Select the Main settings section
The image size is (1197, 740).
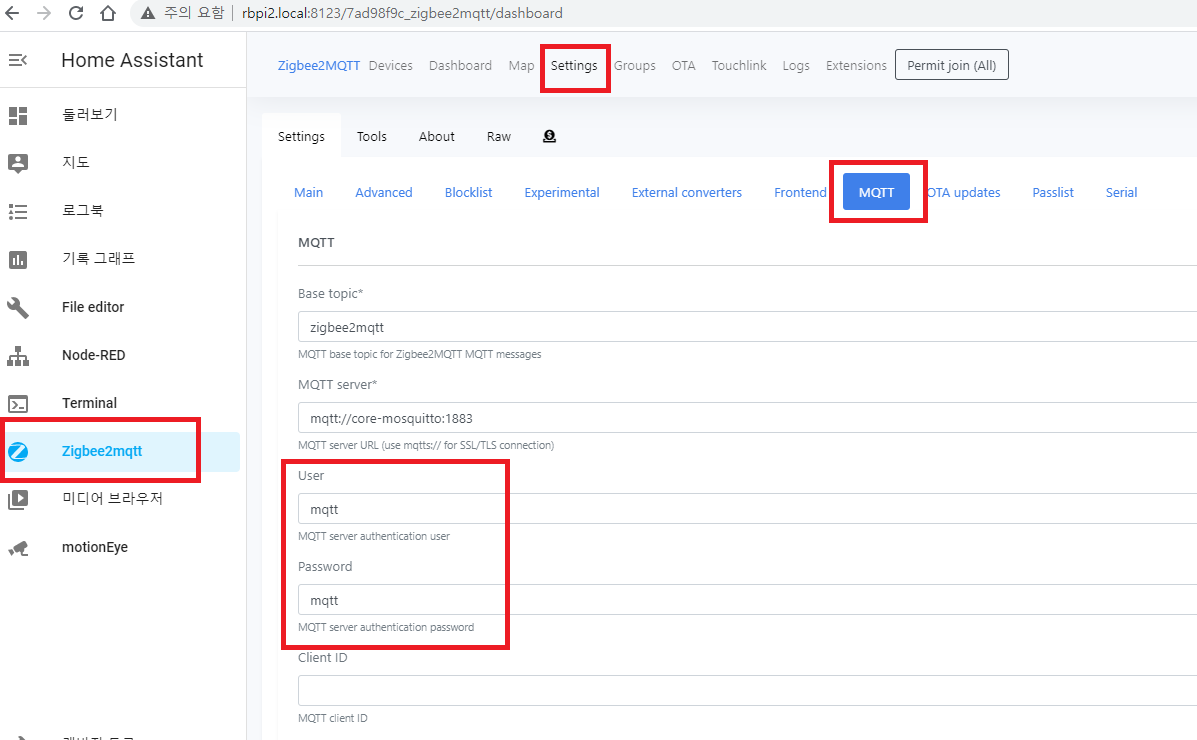(308, 192)
